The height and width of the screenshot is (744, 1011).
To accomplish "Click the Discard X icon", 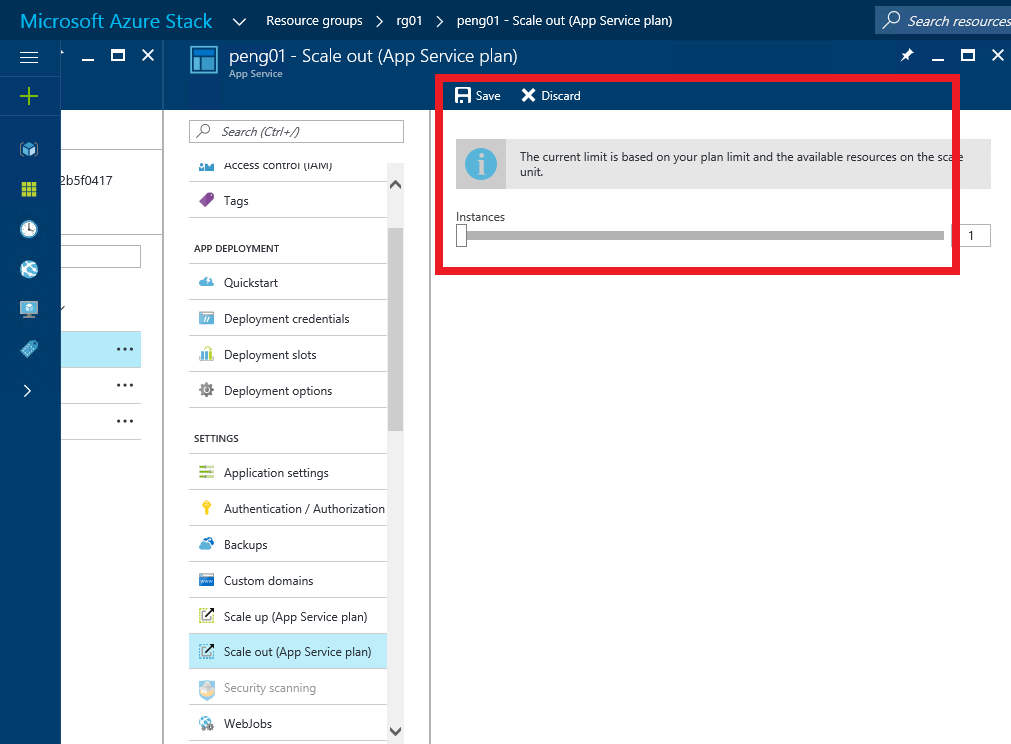I will 528,95.
